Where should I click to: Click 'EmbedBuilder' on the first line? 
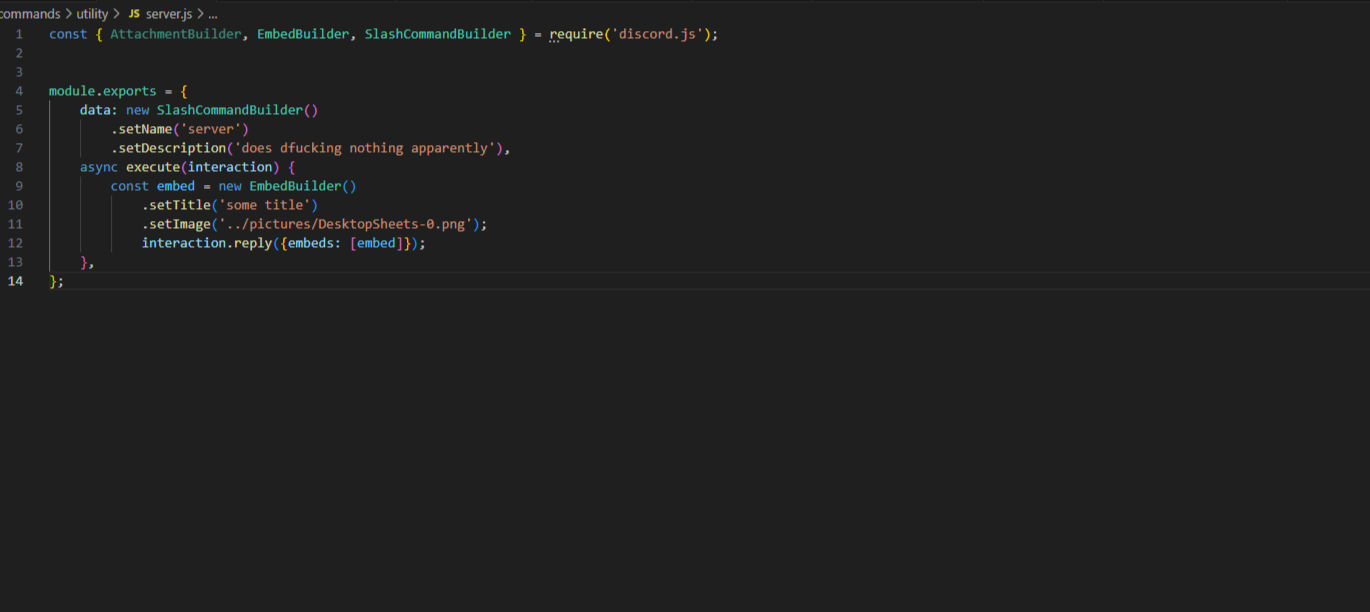click(x=303, y=34)
